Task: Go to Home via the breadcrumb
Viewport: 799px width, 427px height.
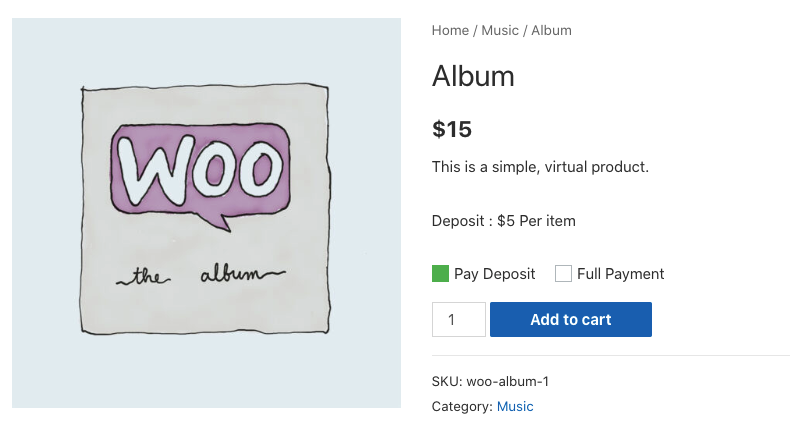Action: [x=450, y=30]
